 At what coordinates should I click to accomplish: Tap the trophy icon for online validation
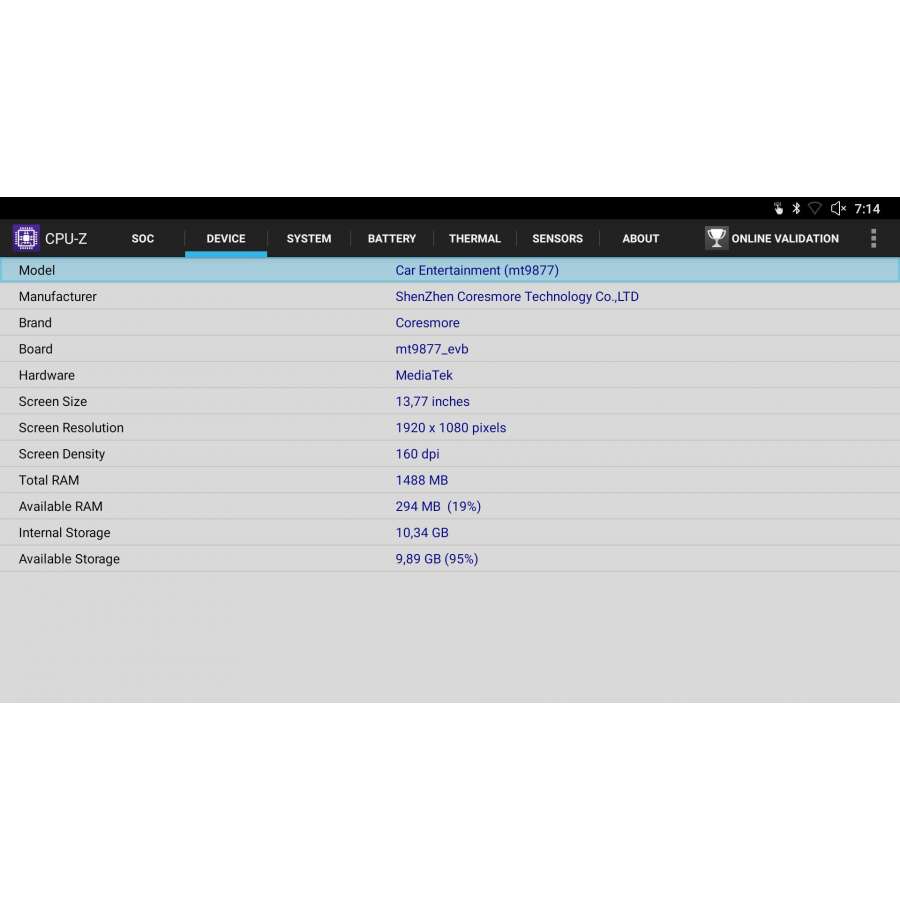click(x=716, y=238)
